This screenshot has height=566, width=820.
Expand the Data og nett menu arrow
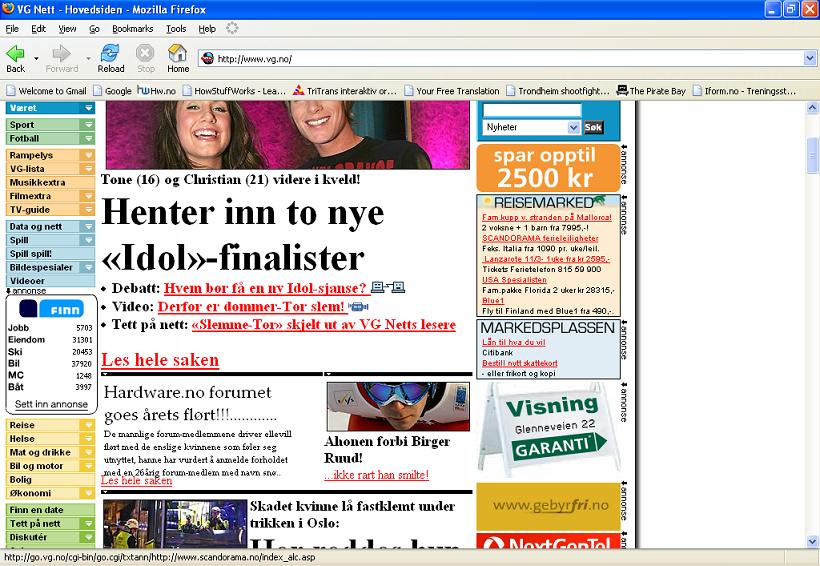(x=88, y=227)
